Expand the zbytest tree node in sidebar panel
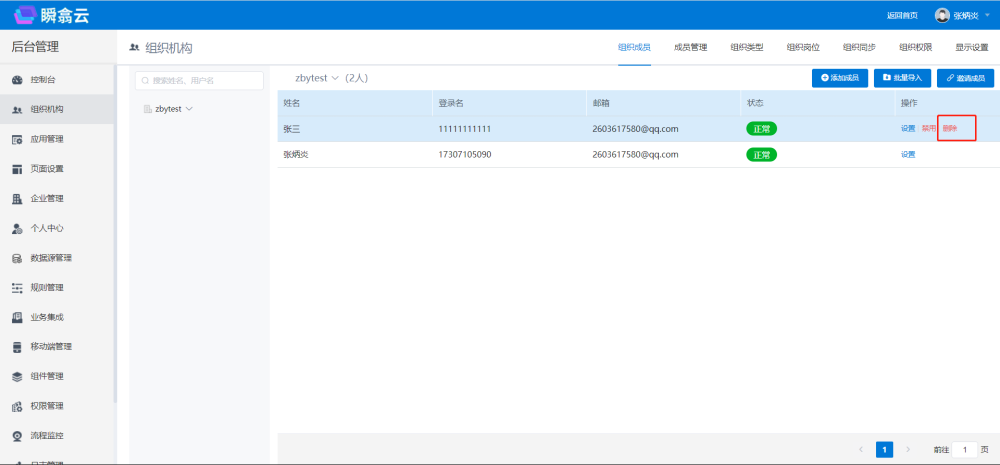The image size is (1000, 465). click(189, 109)
